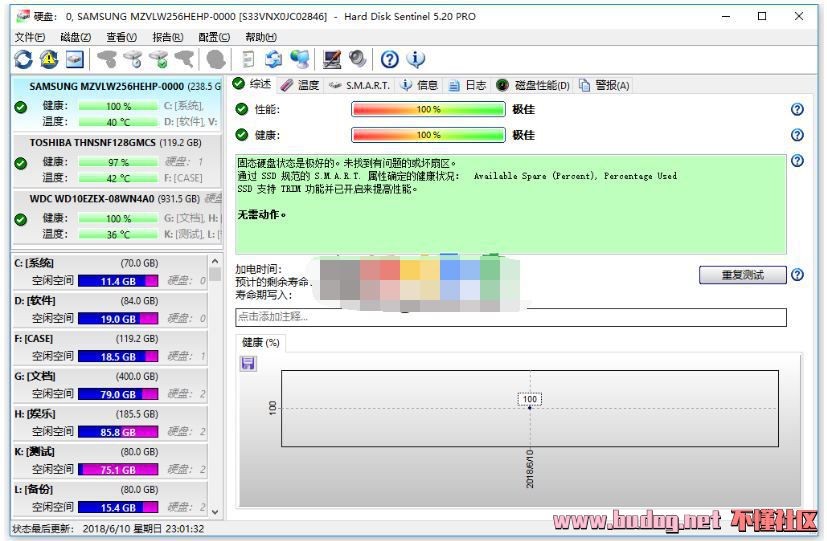Click the speaker sound toolbar icon
This screenshot has width=827, height=541.
point(358,60)
